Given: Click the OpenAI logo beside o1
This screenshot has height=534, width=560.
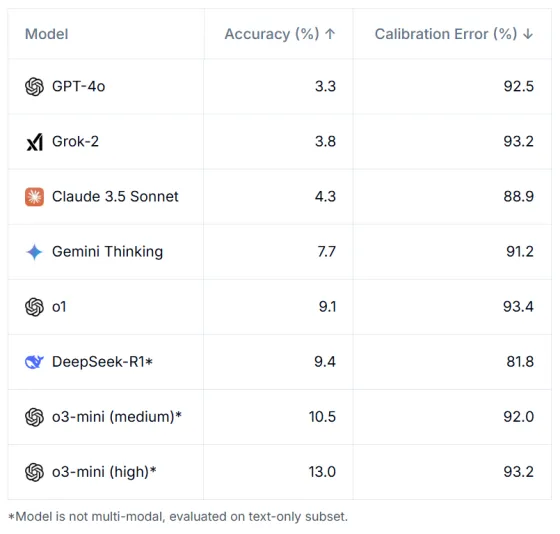Looking at the screenshot, I should (34, 307).
